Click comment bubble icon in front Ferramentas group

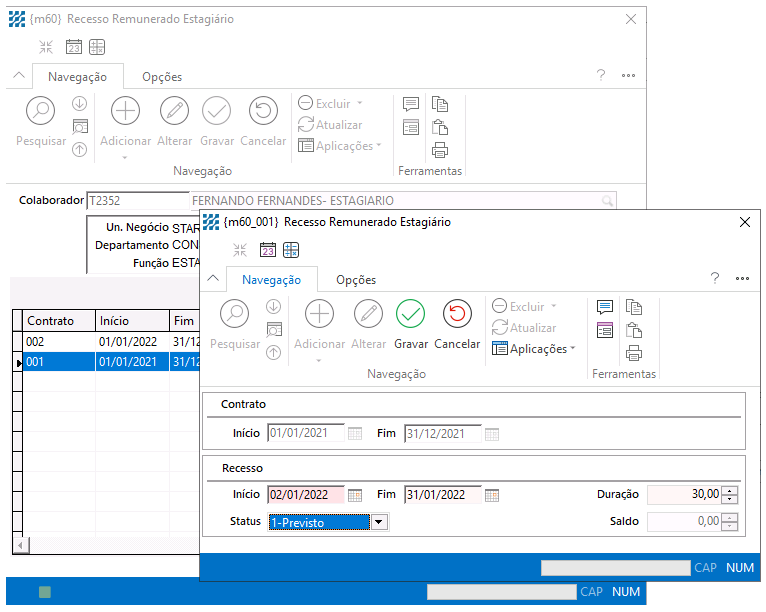[605, 307]
